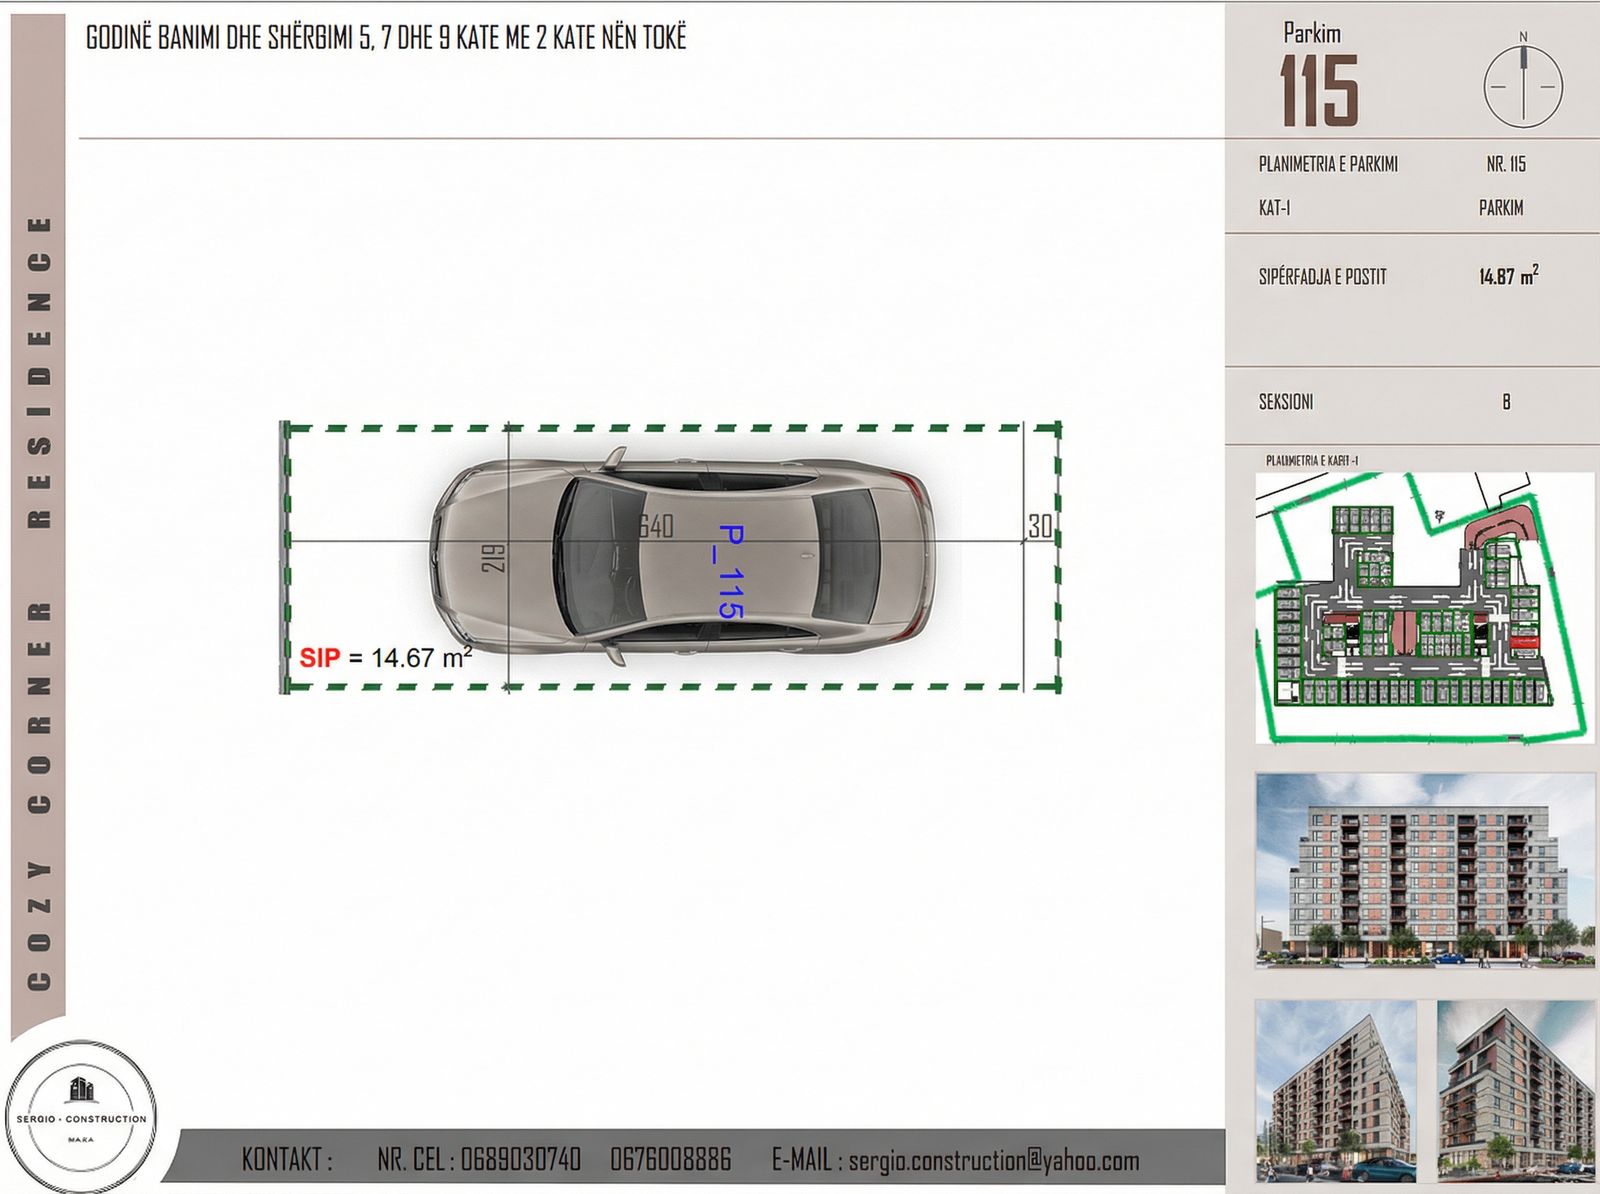Viewport: 1600px width, 1194px height.
Task: Select the 640 length dimension text
Action: click(x=656, y=526)
